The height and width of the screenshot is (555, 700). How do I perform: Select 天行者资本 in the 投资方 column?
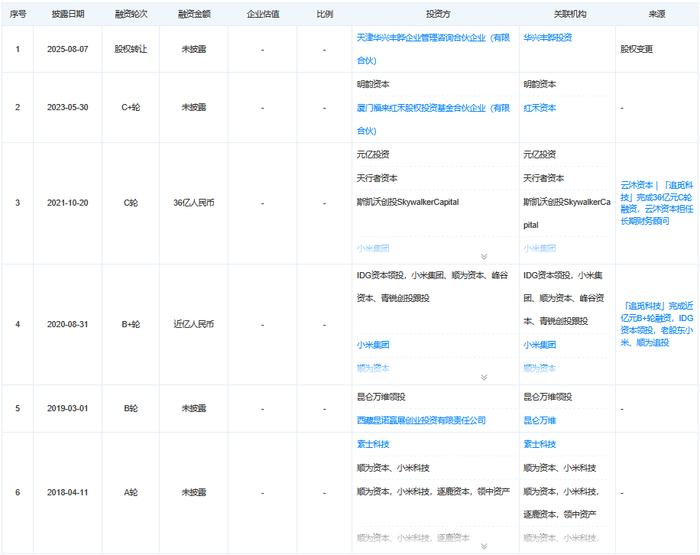pyautogui.click(x=377, y=178)
